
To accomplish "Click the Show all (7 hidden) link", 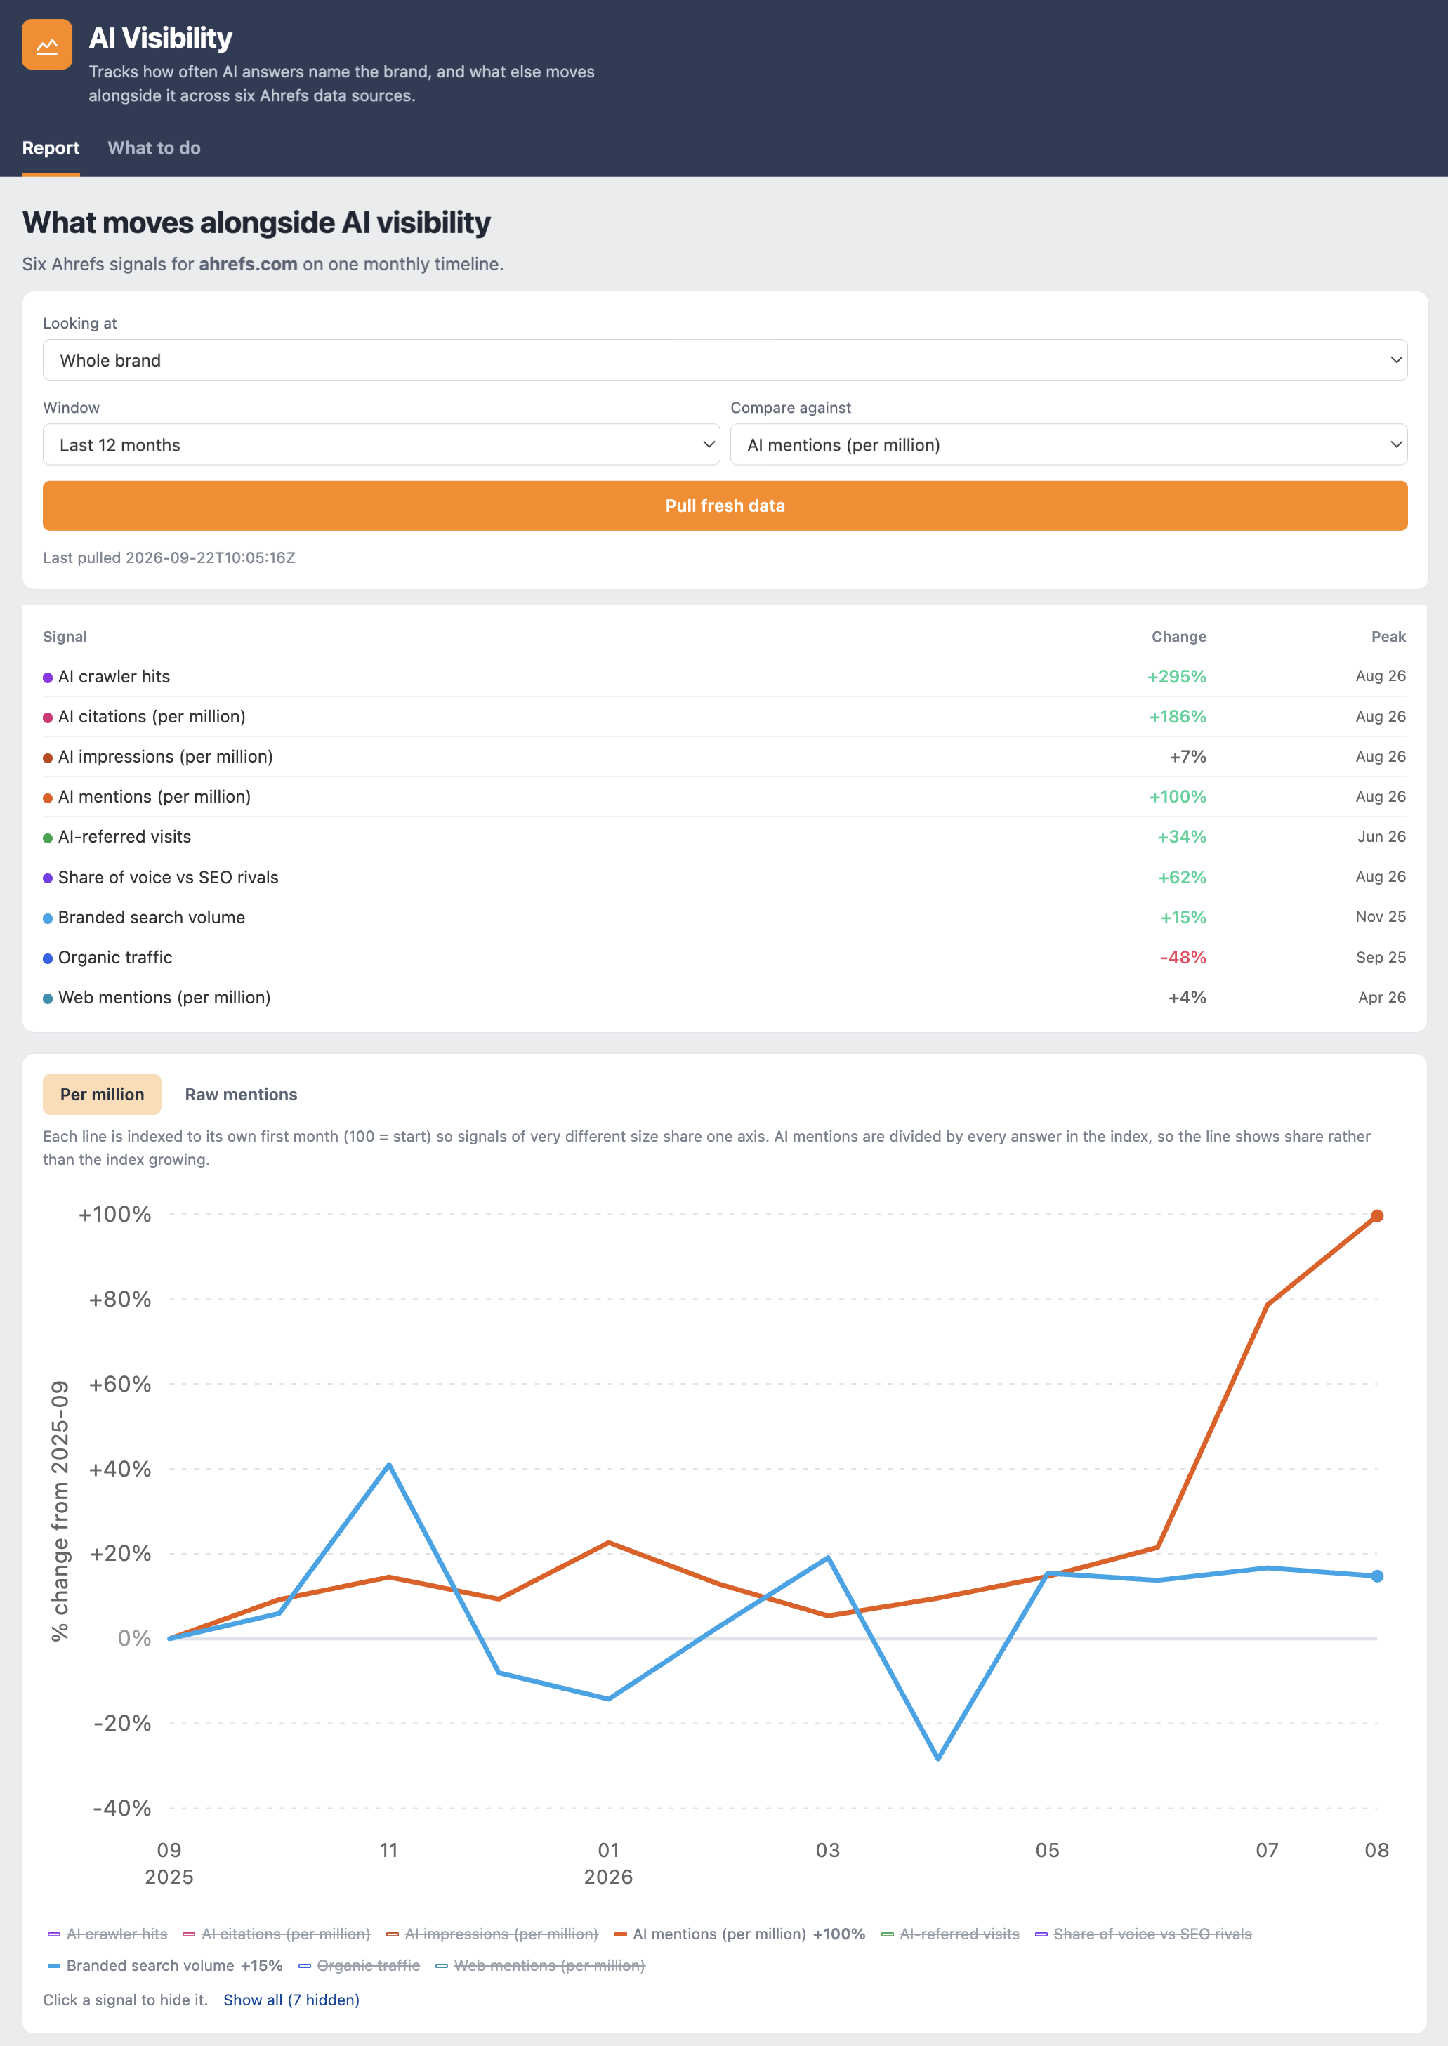I will [x=291, y=2000].
